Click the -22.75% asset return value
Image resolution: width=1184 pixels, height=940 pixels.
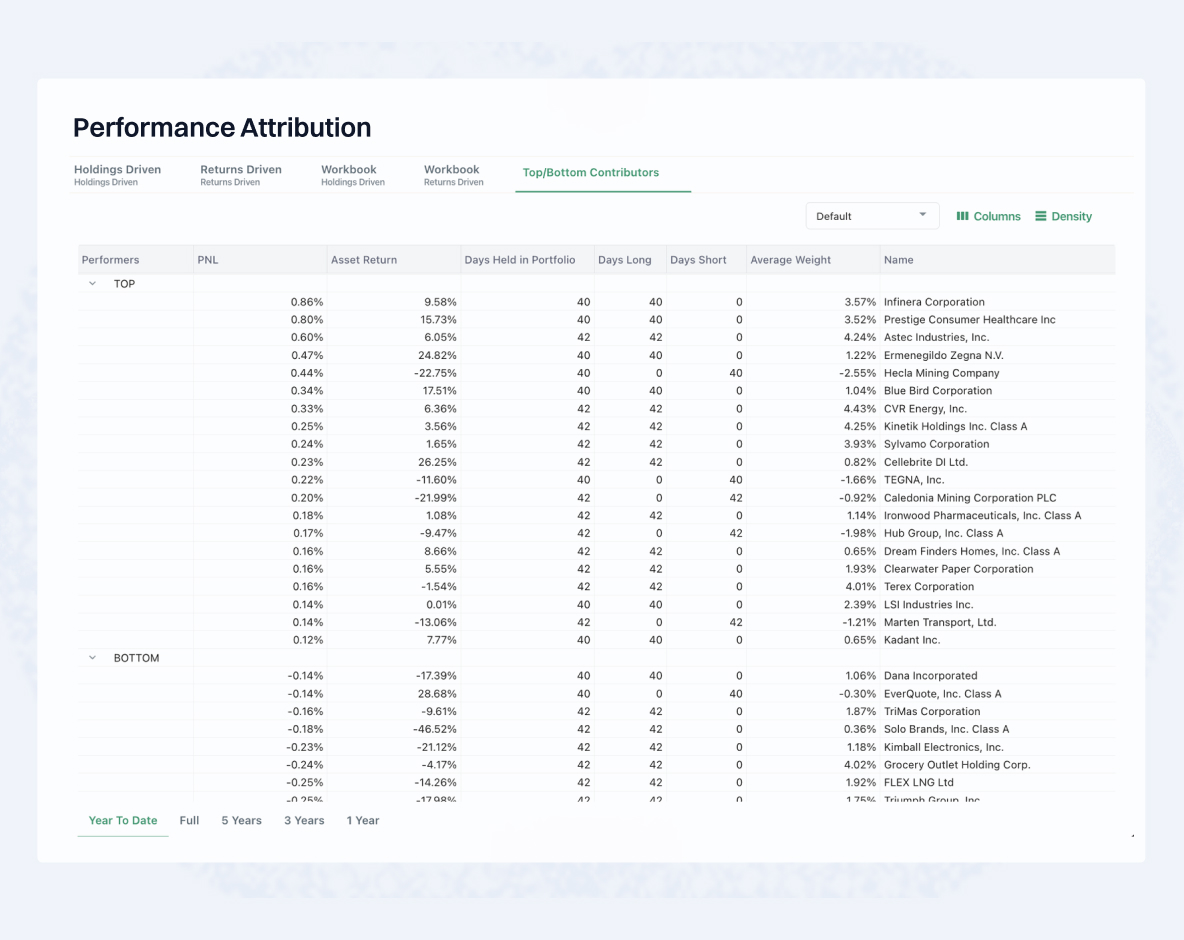tap(435, 373)
